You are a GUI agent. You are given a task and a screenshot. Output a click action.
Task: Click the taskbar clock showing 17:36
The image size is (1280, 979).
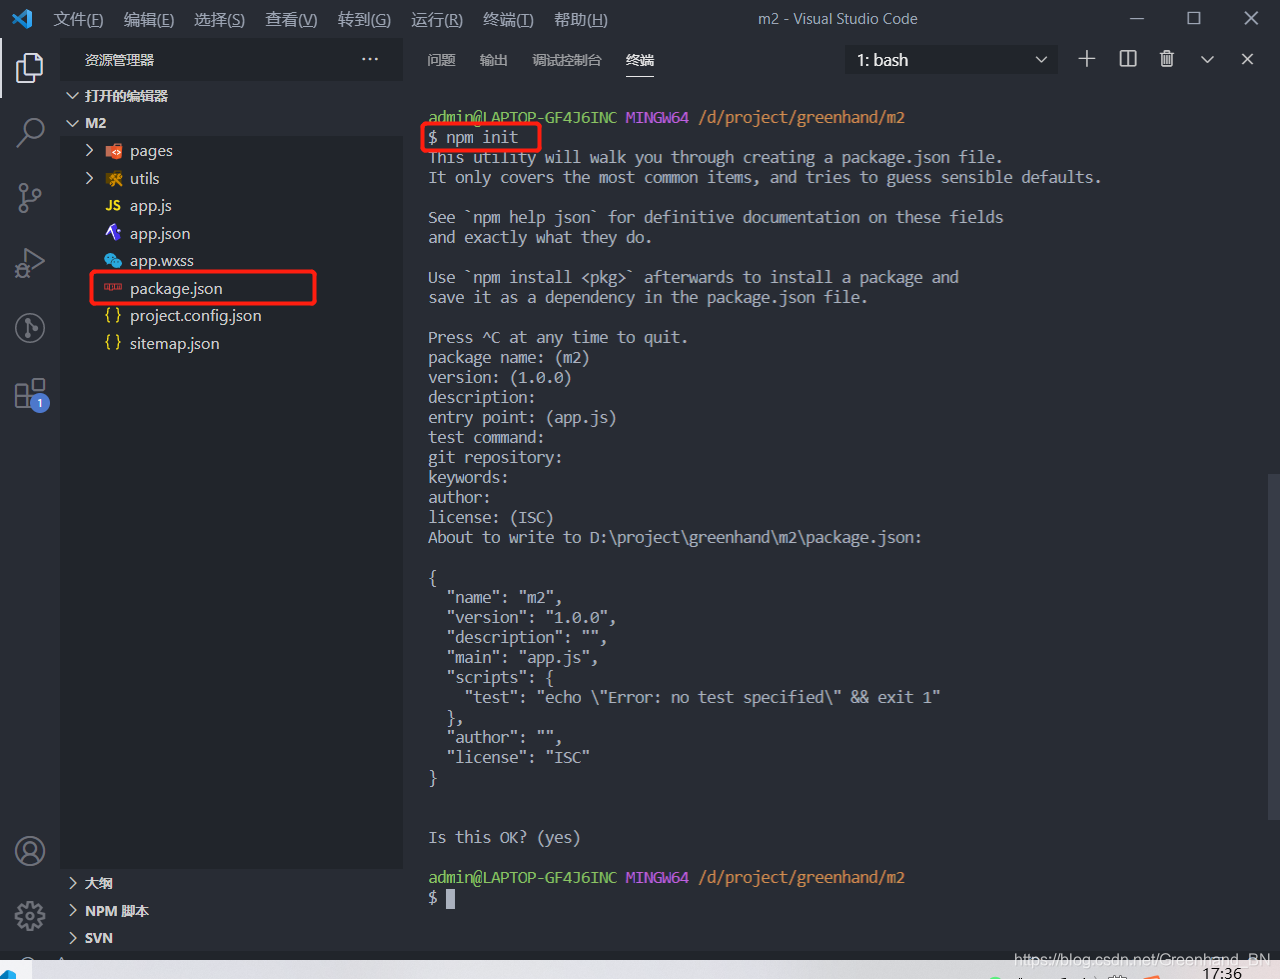[x=1222, y=972]
